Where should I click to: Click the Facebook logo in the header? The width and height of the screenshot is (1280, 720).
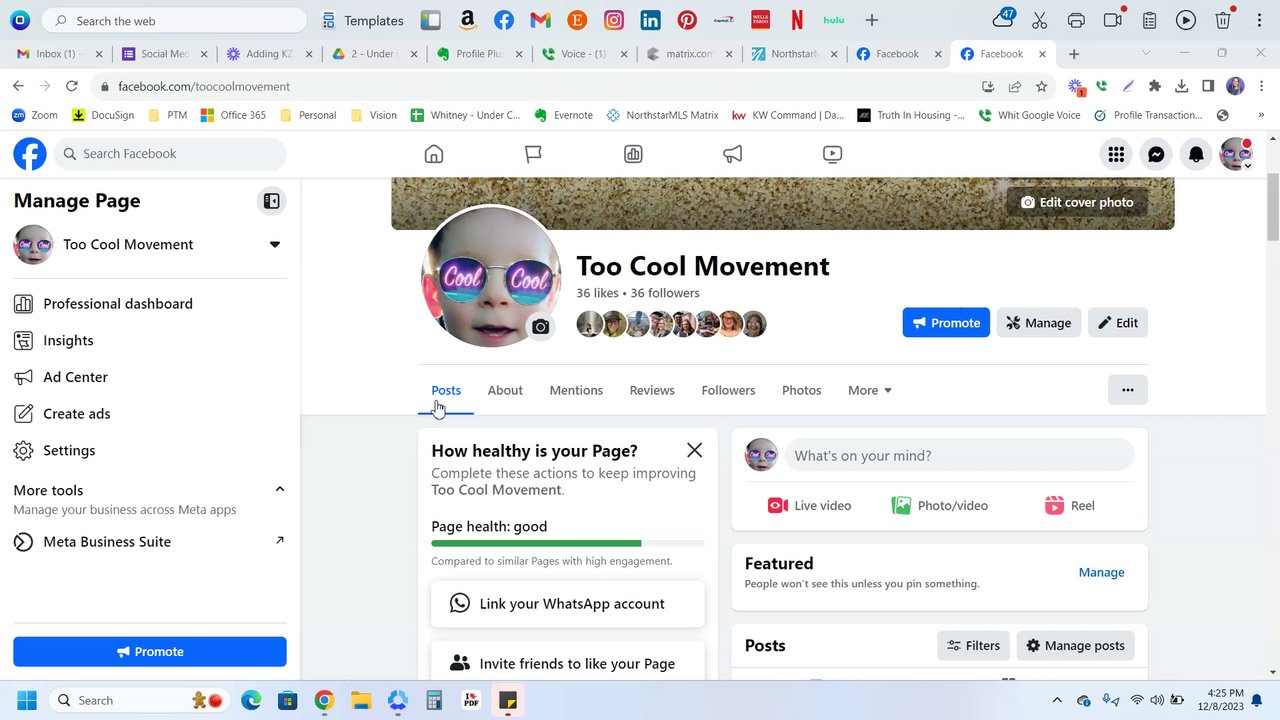[x=30, y=154]
